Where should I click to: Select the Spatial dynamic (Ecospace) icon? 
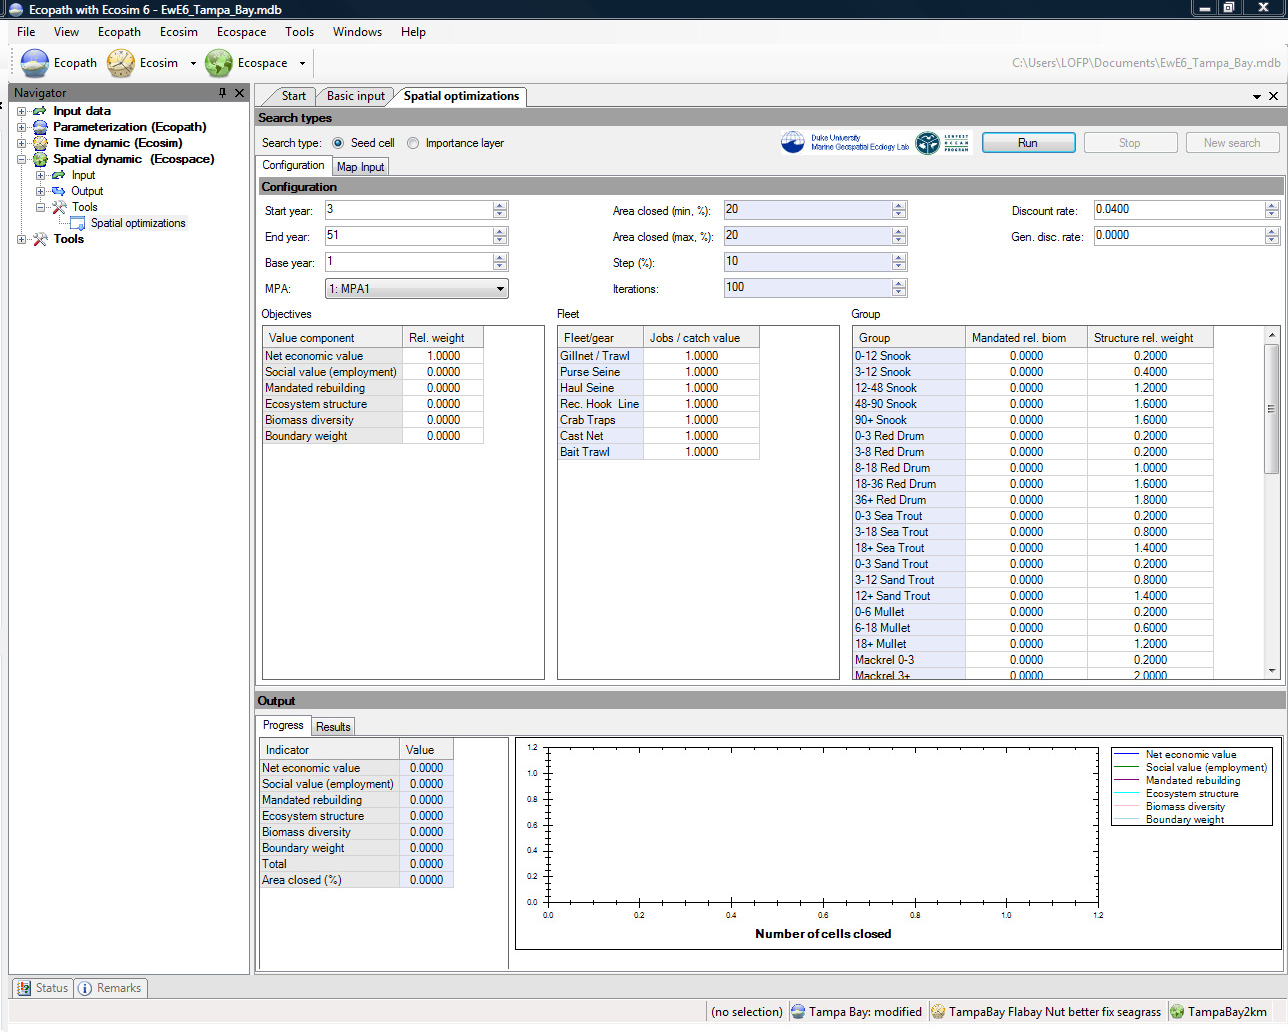[40, 159]
